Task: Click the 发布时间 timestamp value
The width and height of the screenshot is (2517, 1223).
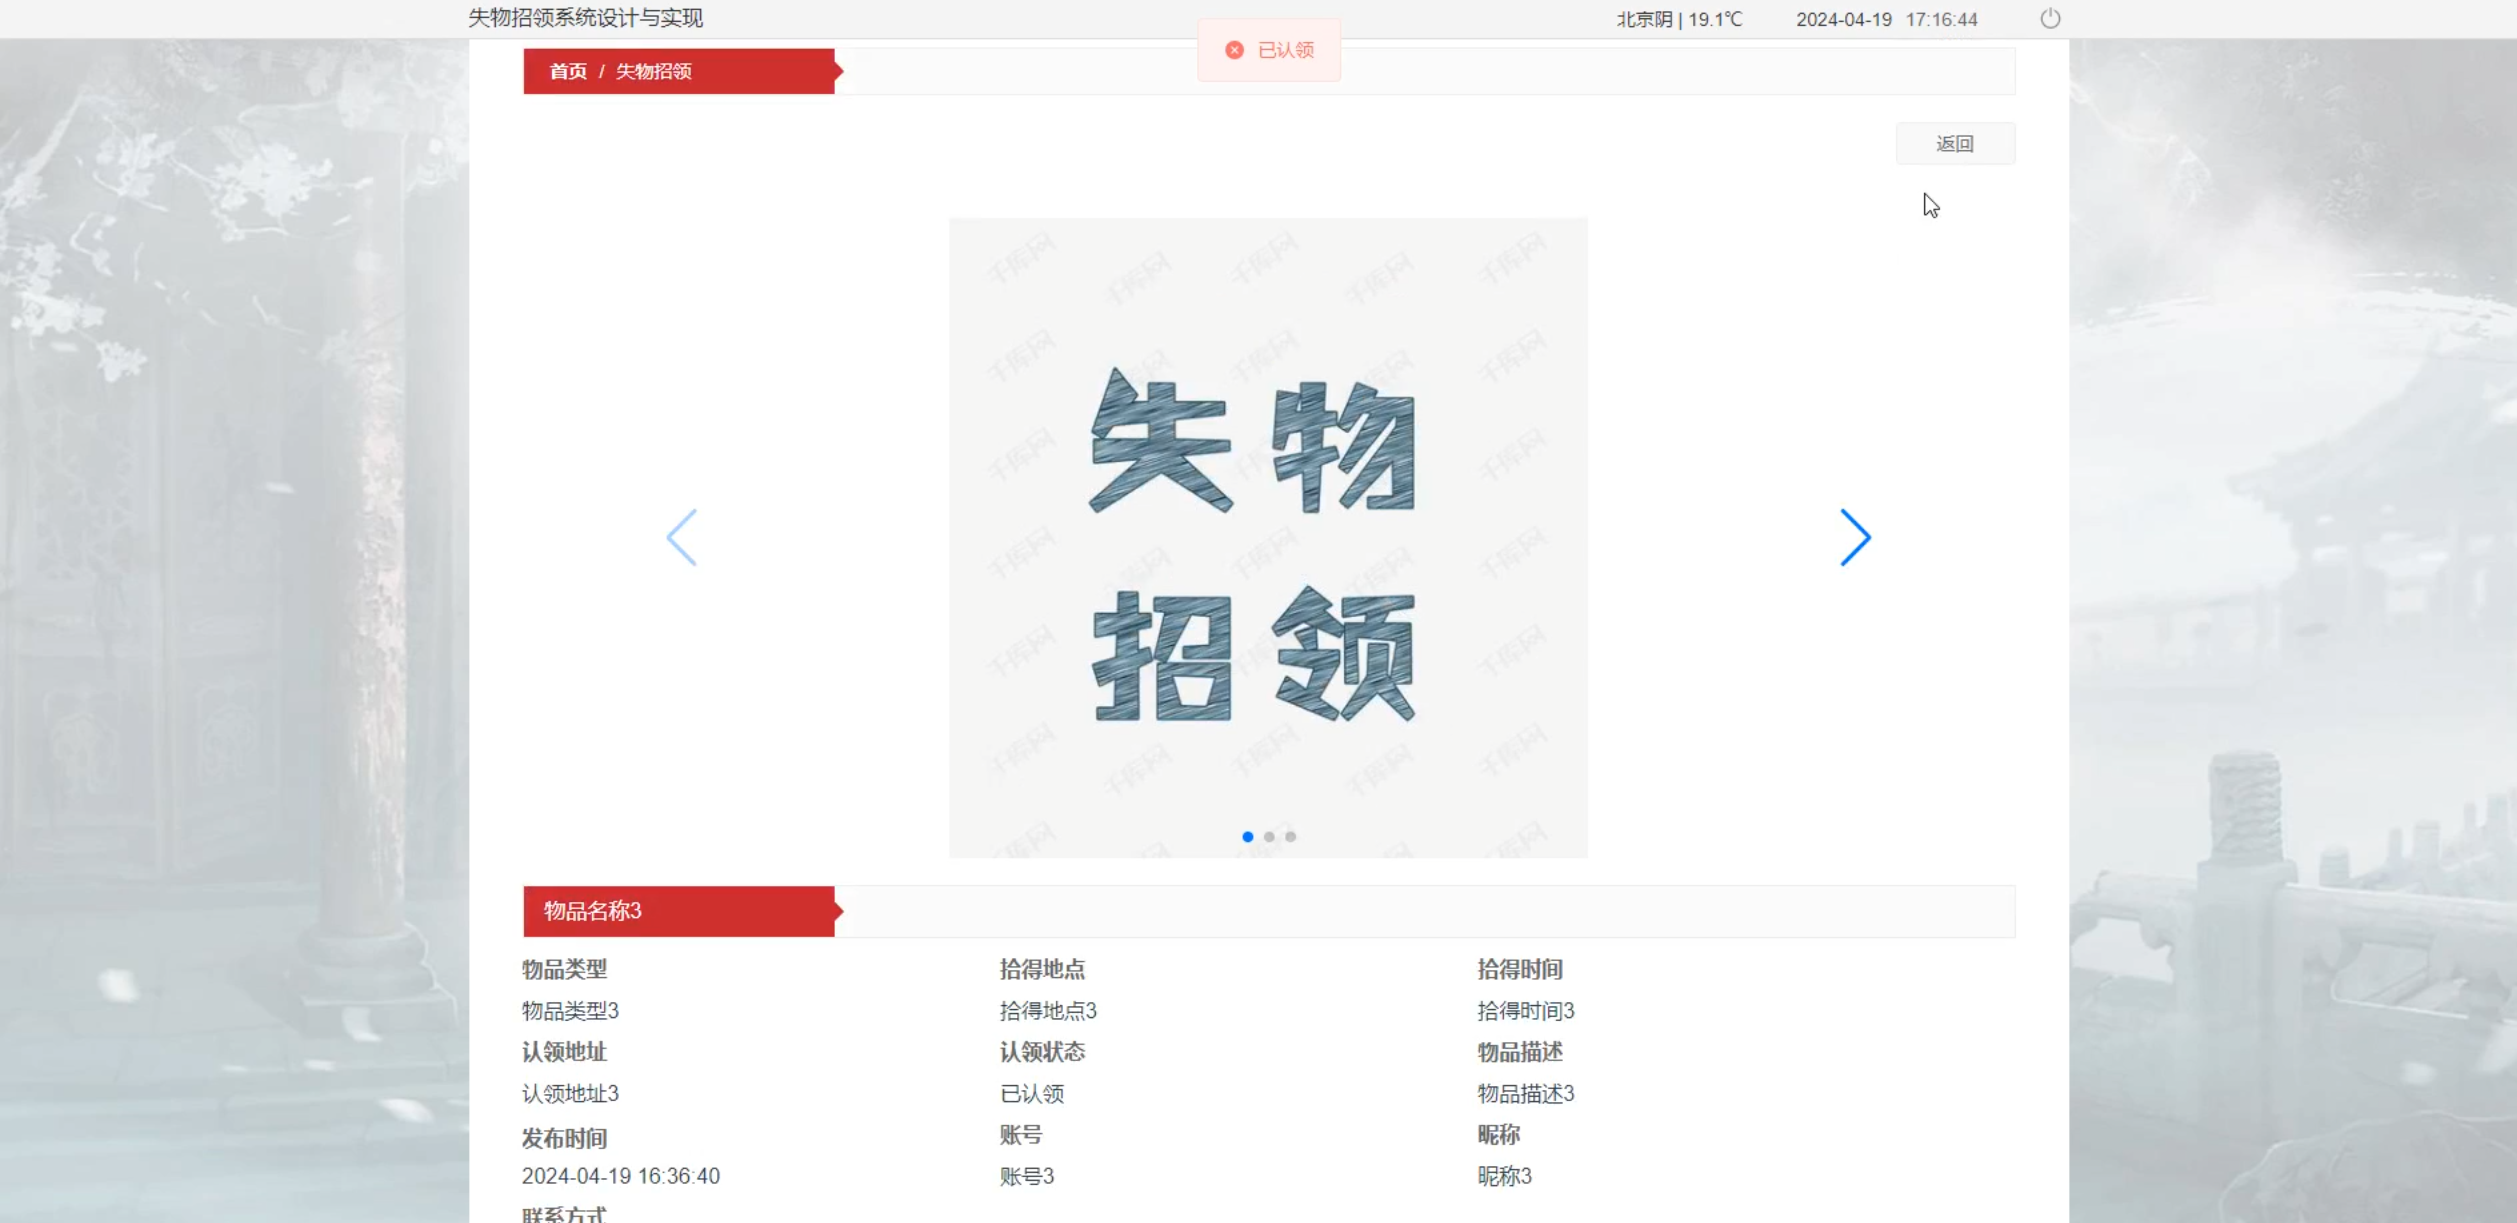Action: pos(620,1176)
